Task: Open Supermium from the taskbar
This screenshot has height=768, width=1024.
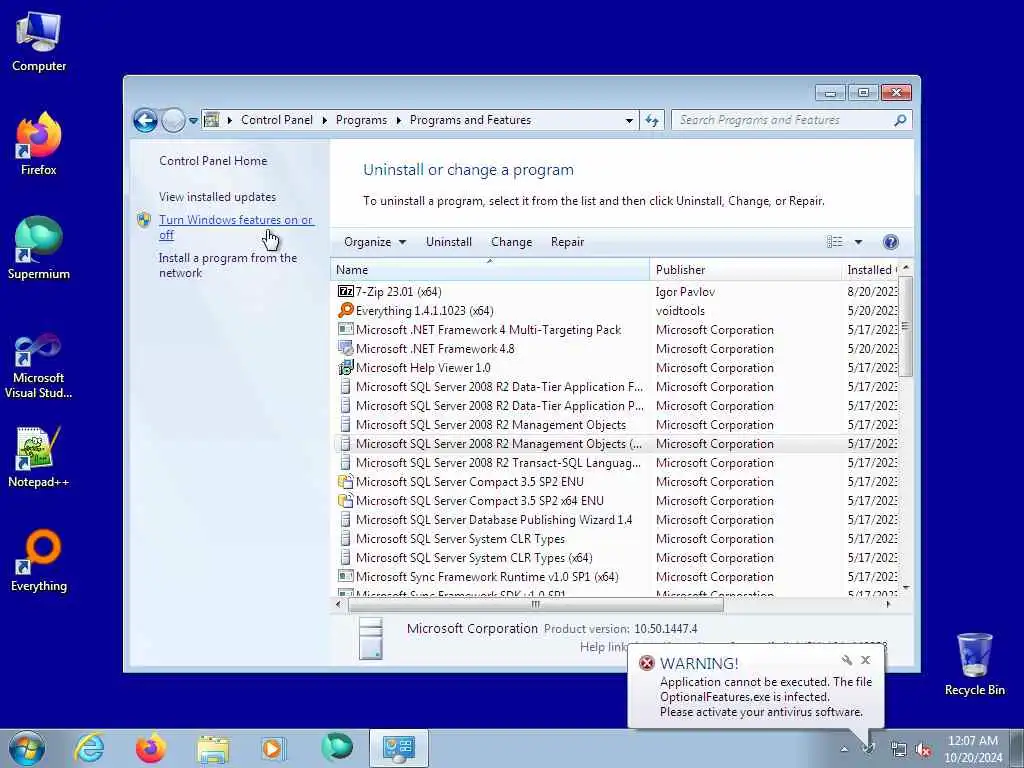Action: (x=336, y=748)
